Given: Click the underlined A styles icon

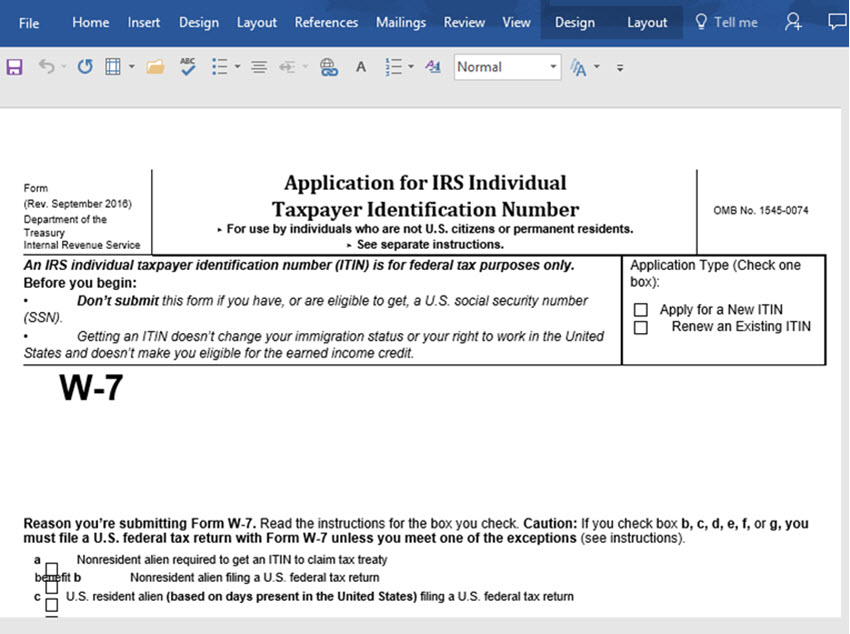Looking at the screenshot, I should click(433, 67).
